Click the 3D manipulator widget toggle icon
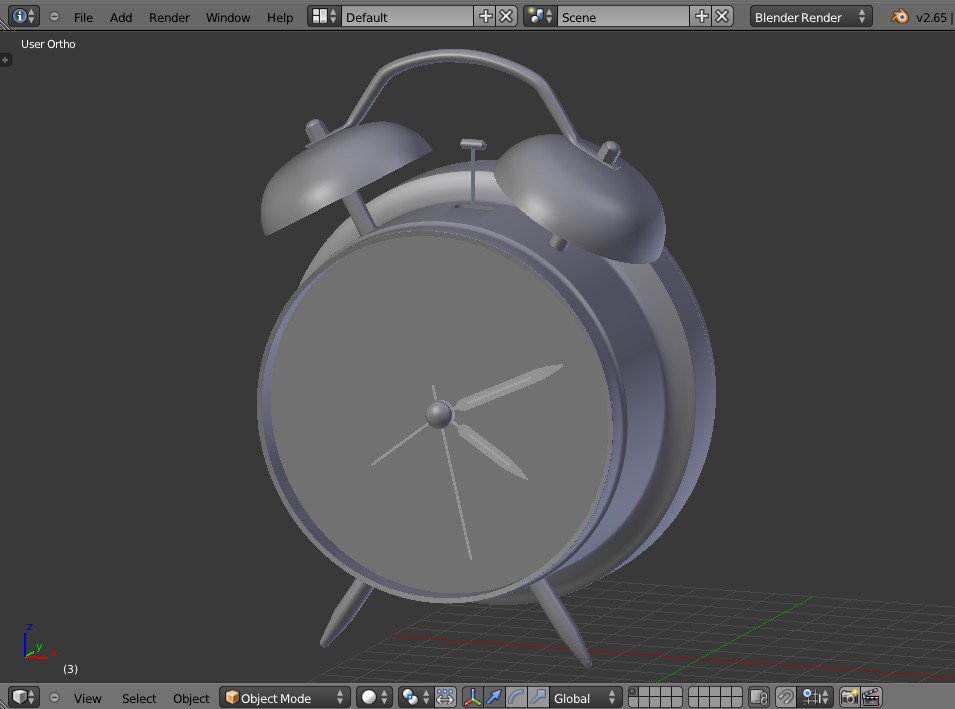Image resolution: width=955 pixels, height=709 pixels. pyautogui.click(x=472, y=697)
